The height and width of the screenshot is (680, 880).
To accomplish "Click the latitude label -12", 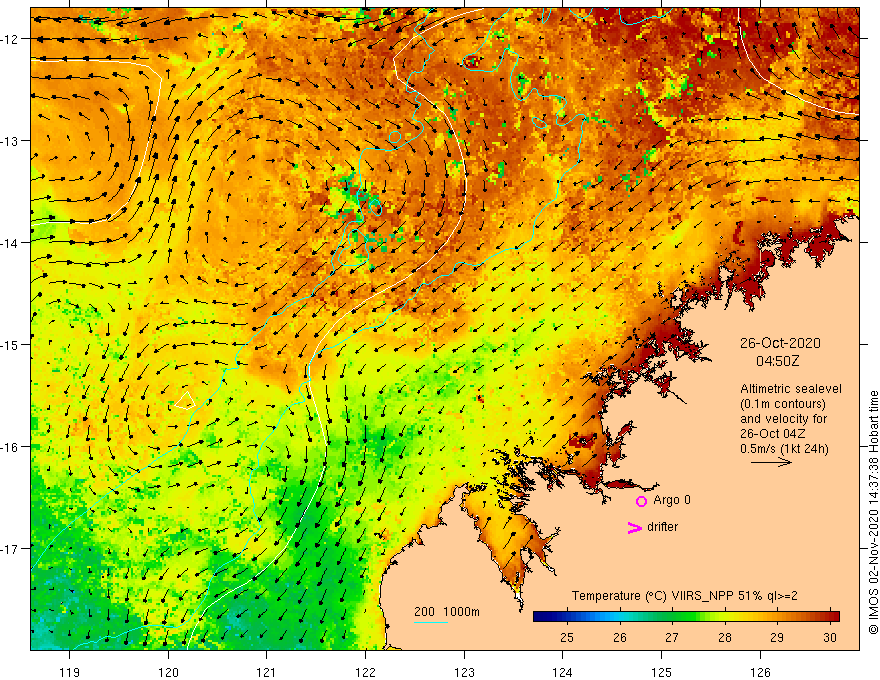I will click(10, 39).
